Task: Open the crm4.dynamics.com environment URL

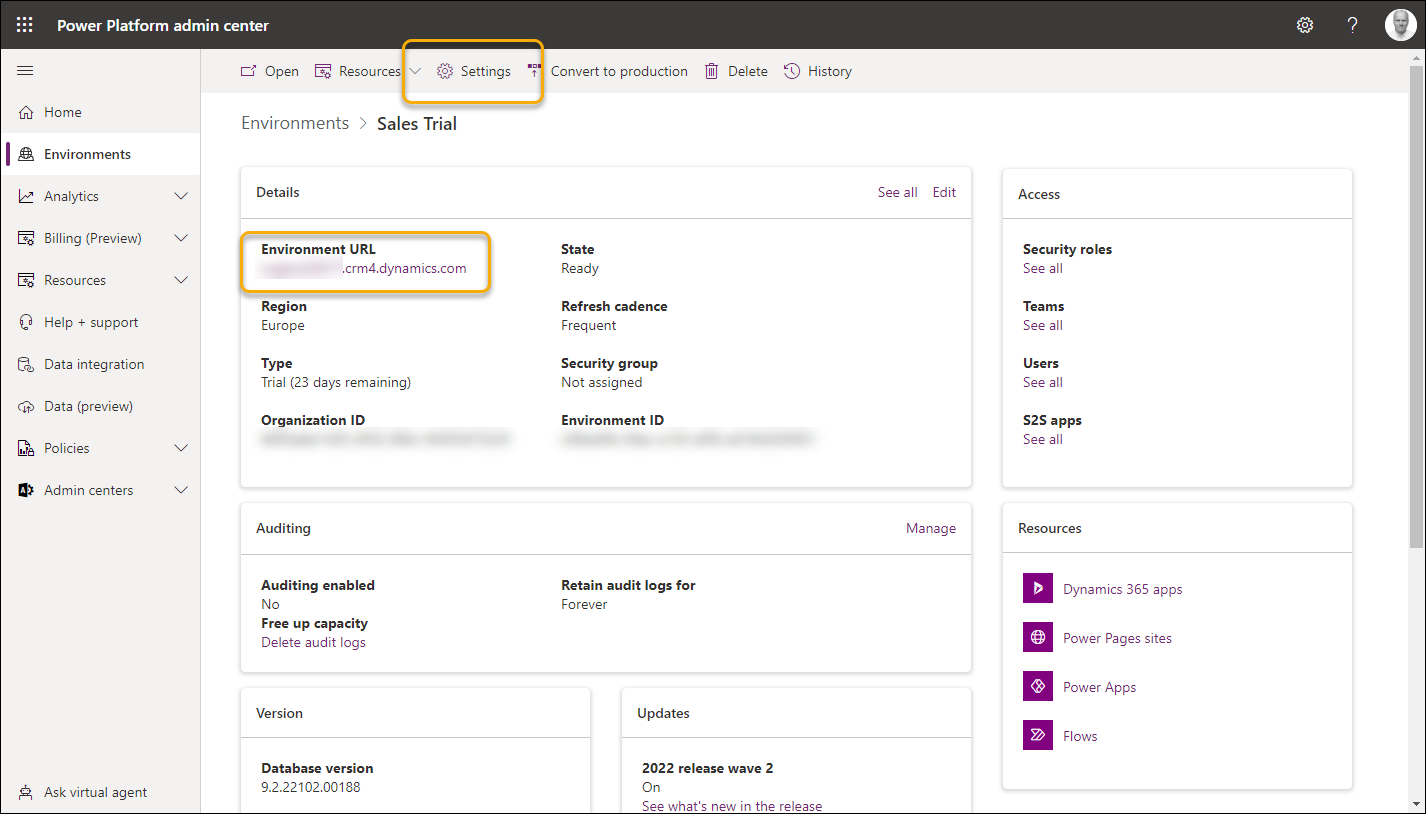Action: tap(364, 268)
